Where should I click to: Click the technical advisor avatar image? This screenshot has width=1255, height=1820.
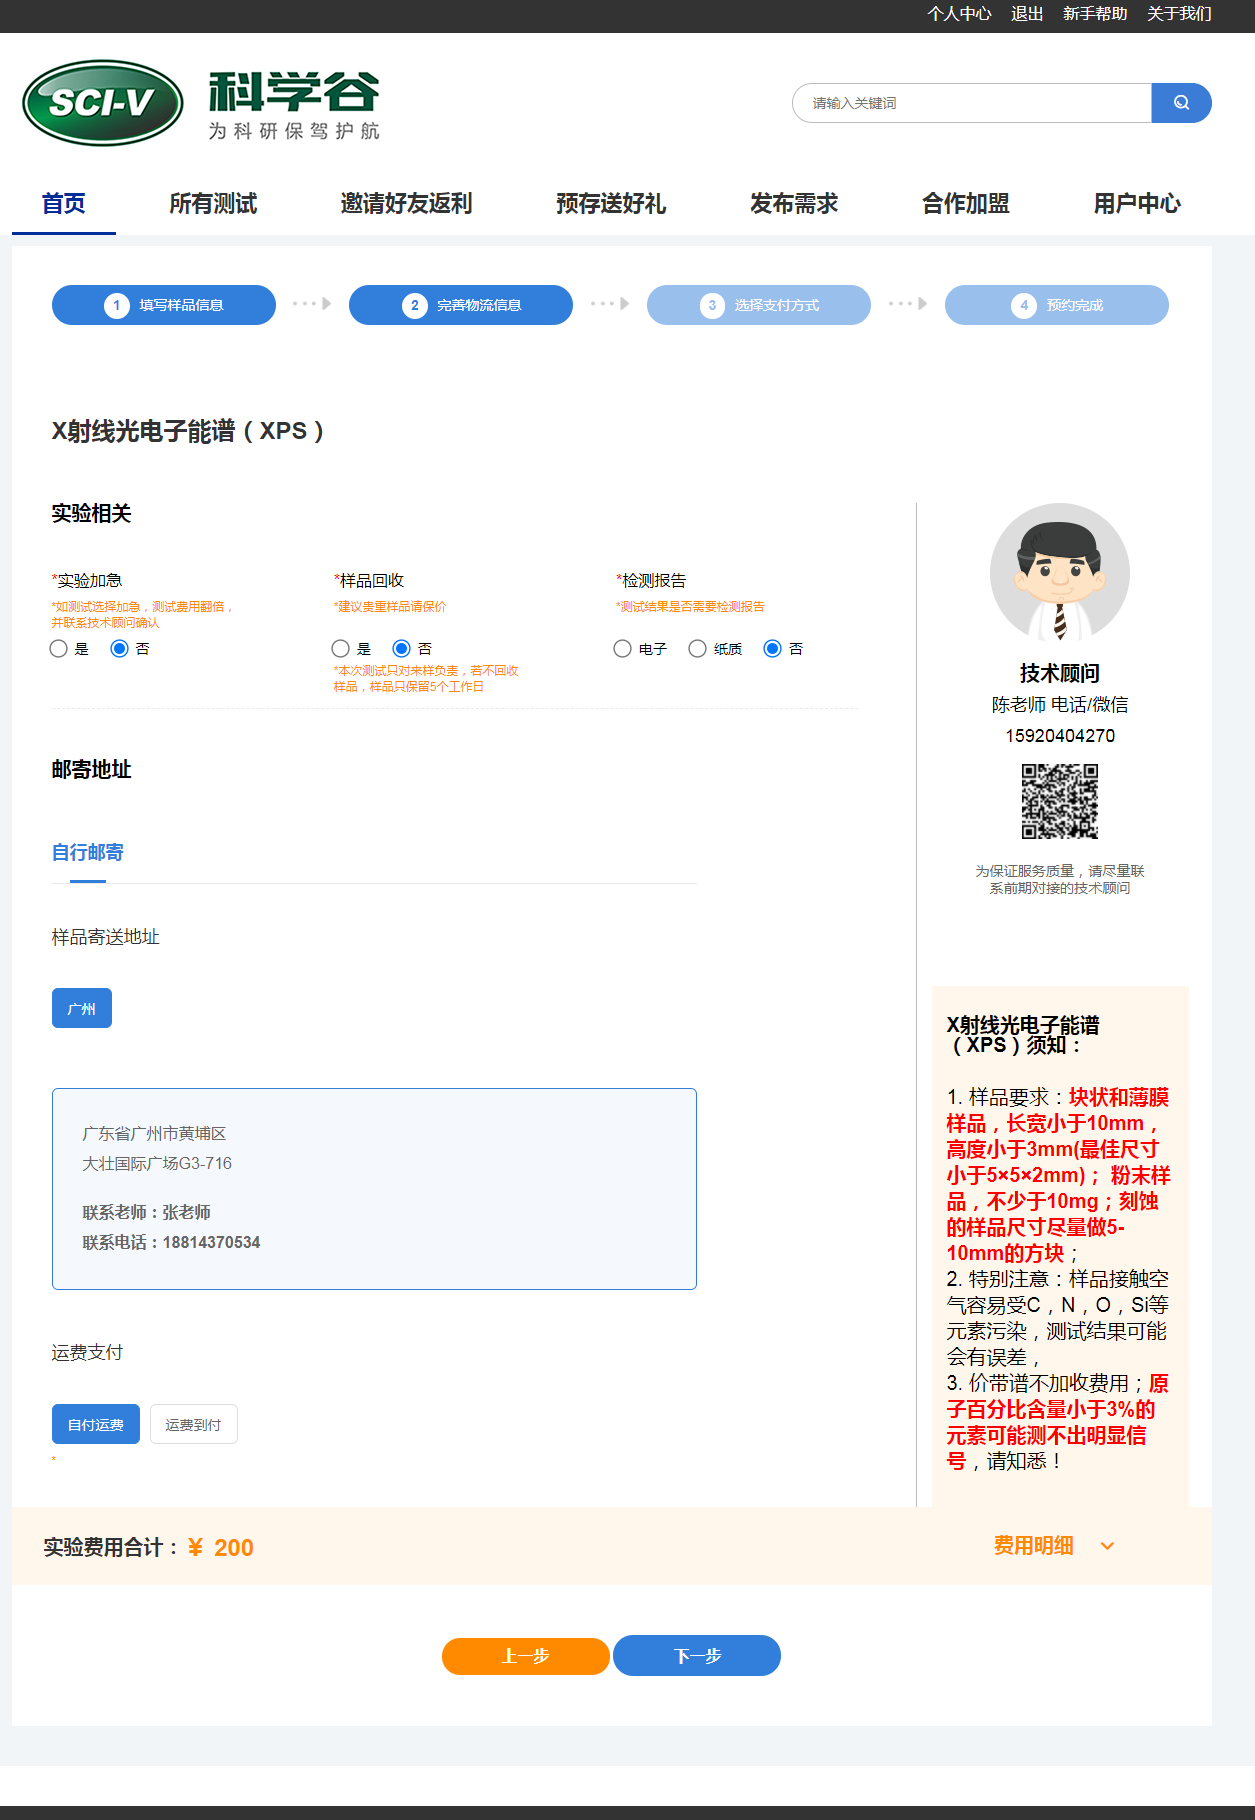click(x=1059, y=573)
